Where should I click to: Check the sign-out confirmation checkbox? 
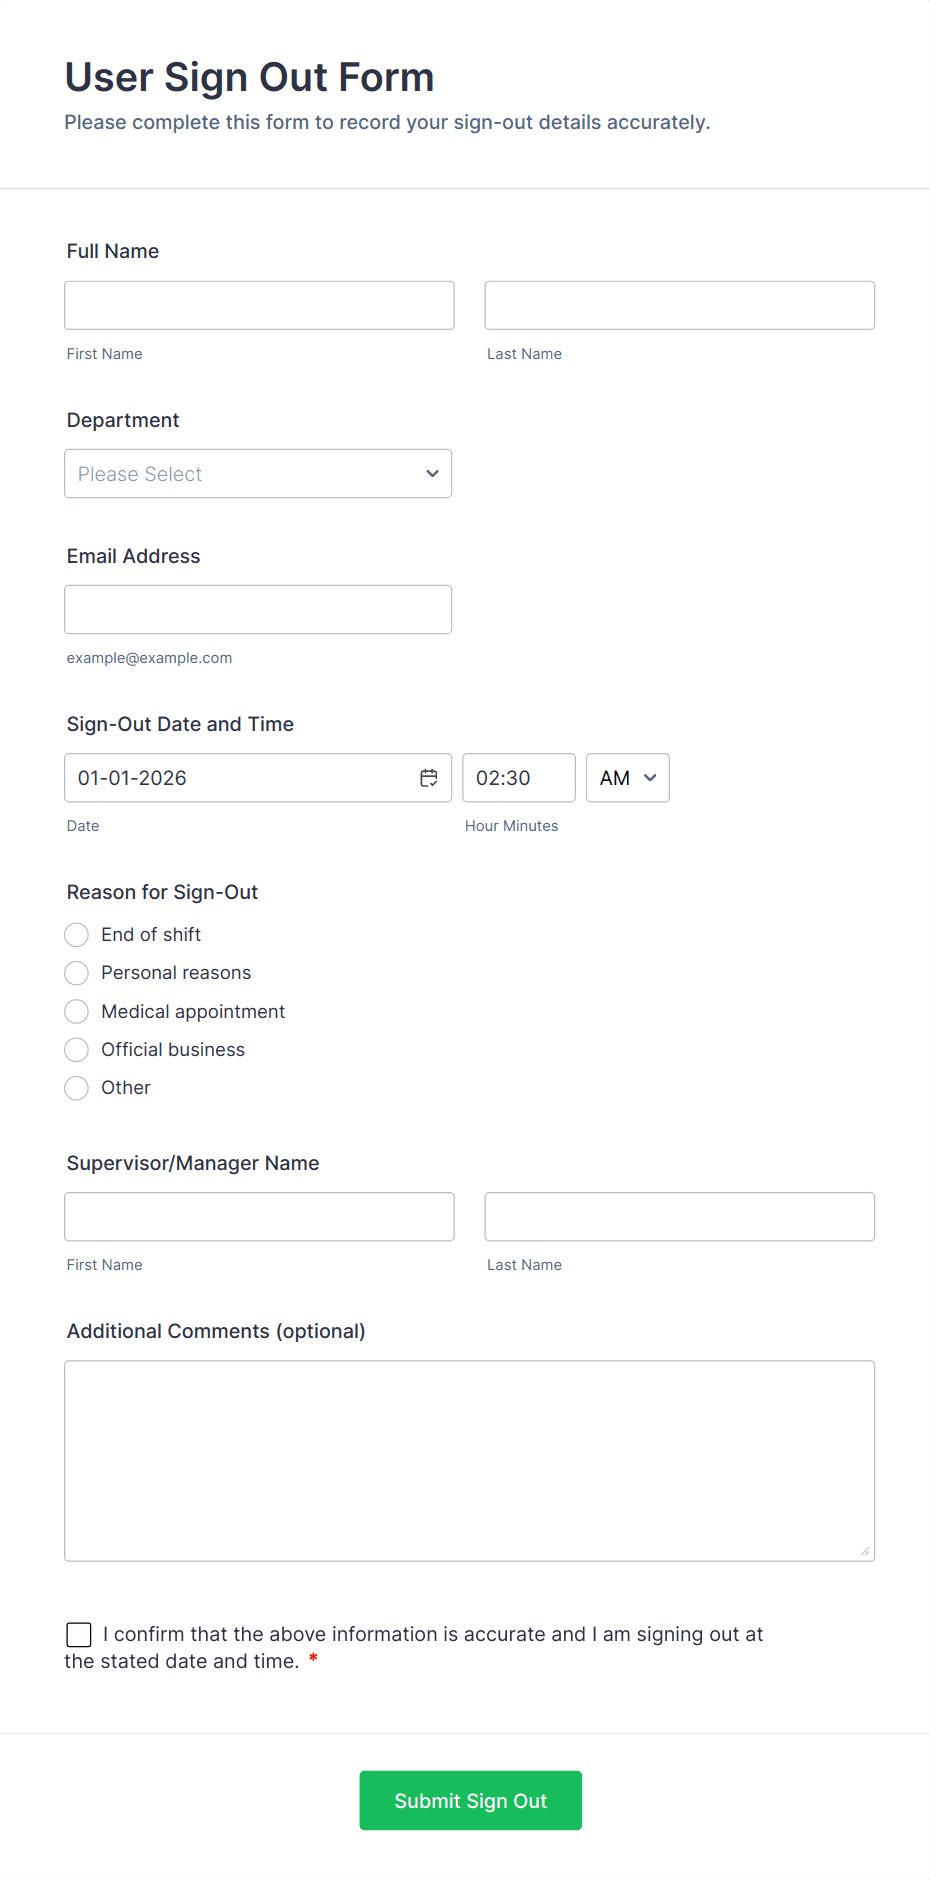pyautogui.click(x=78, y=1634)
